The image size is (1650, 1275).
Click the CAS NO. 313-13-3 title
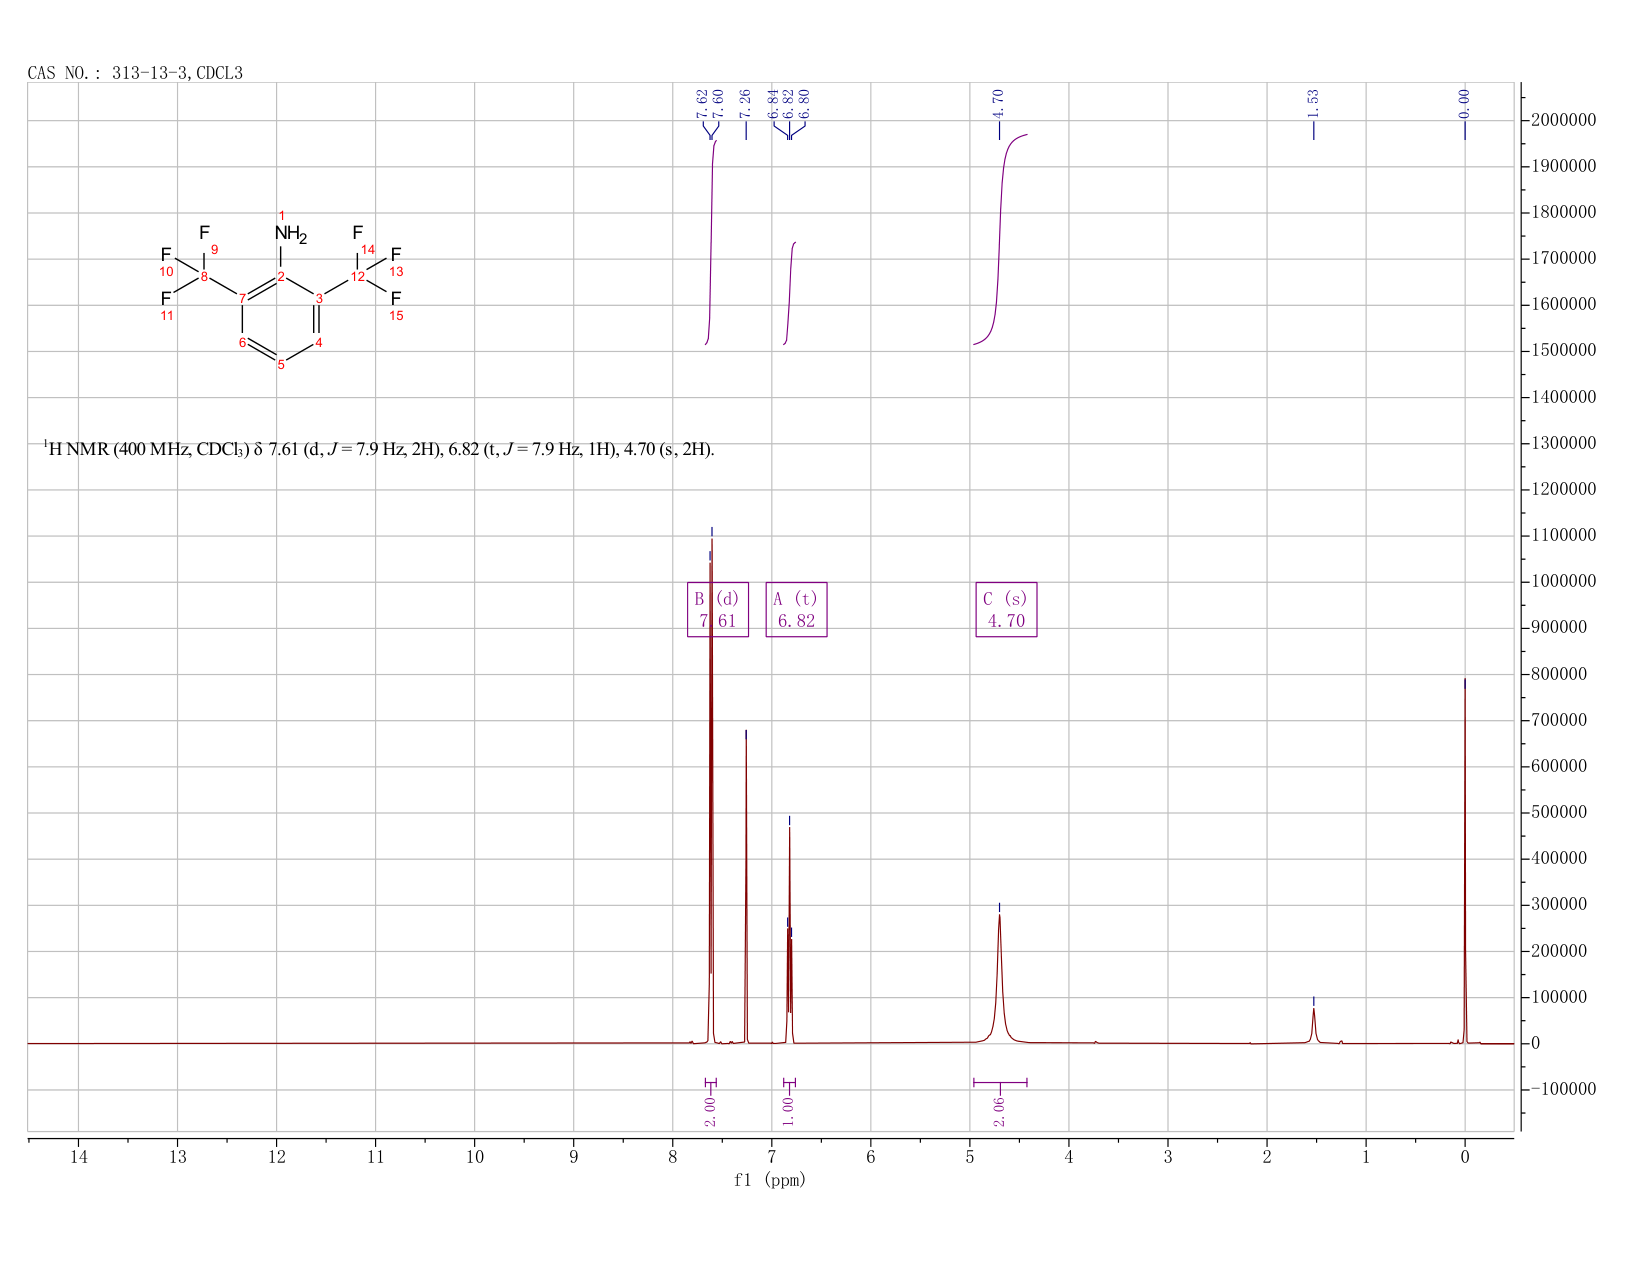(x=135, y=73)
